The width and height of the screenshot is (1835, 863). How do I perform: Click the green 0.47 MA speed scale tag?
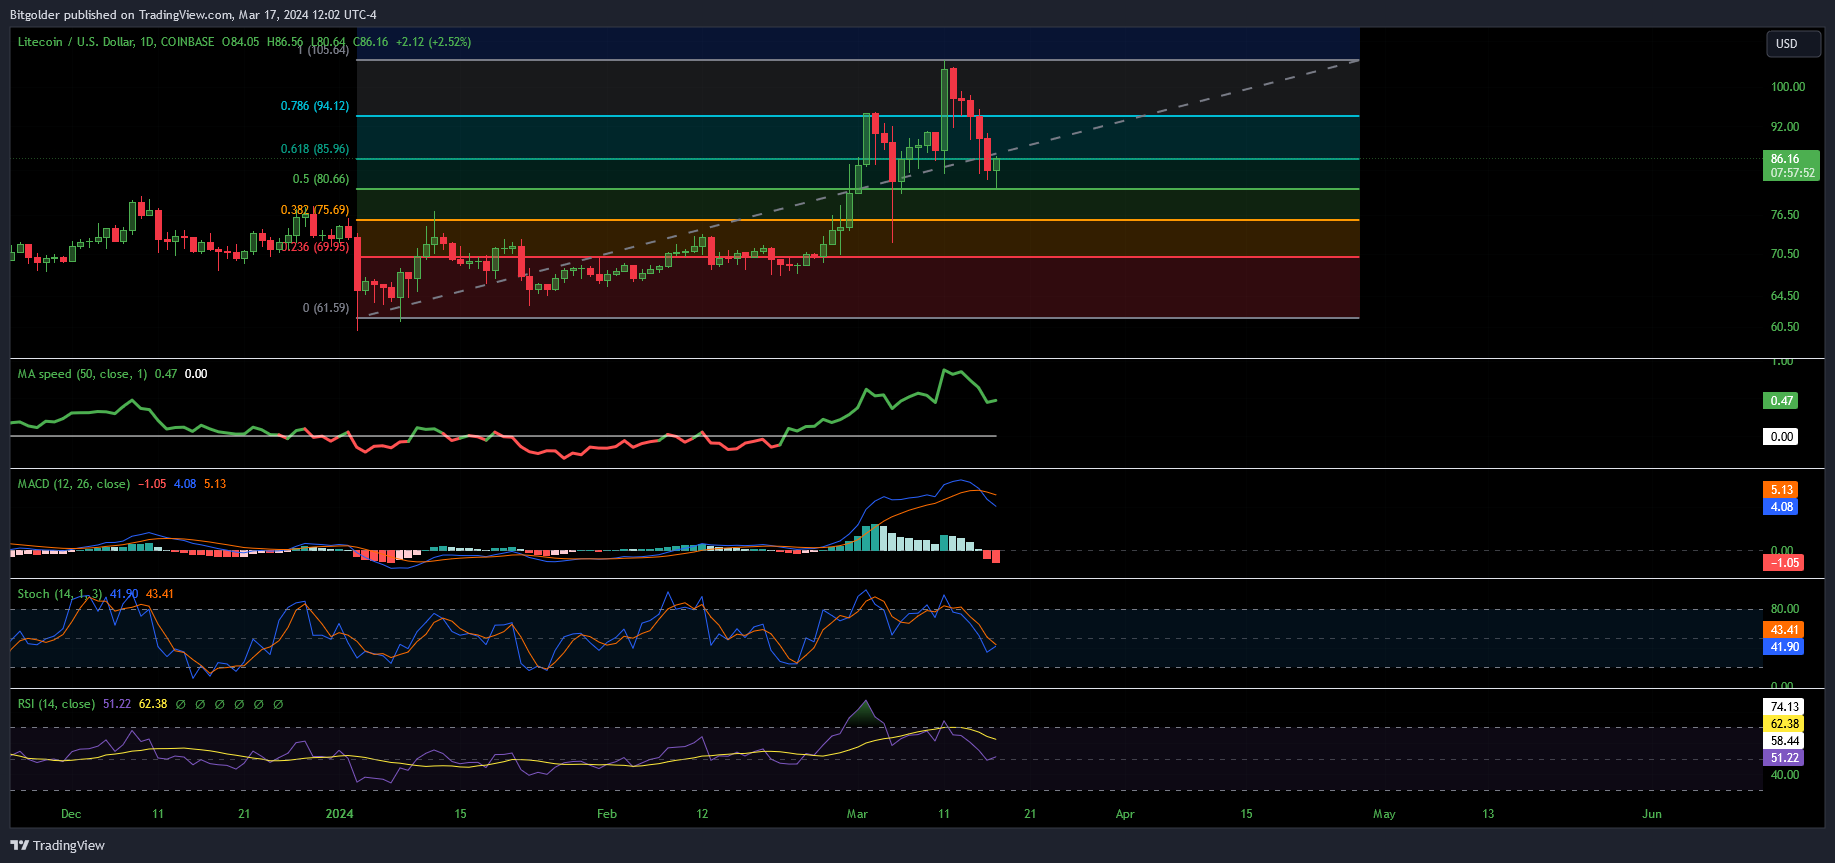point(1780,401)
